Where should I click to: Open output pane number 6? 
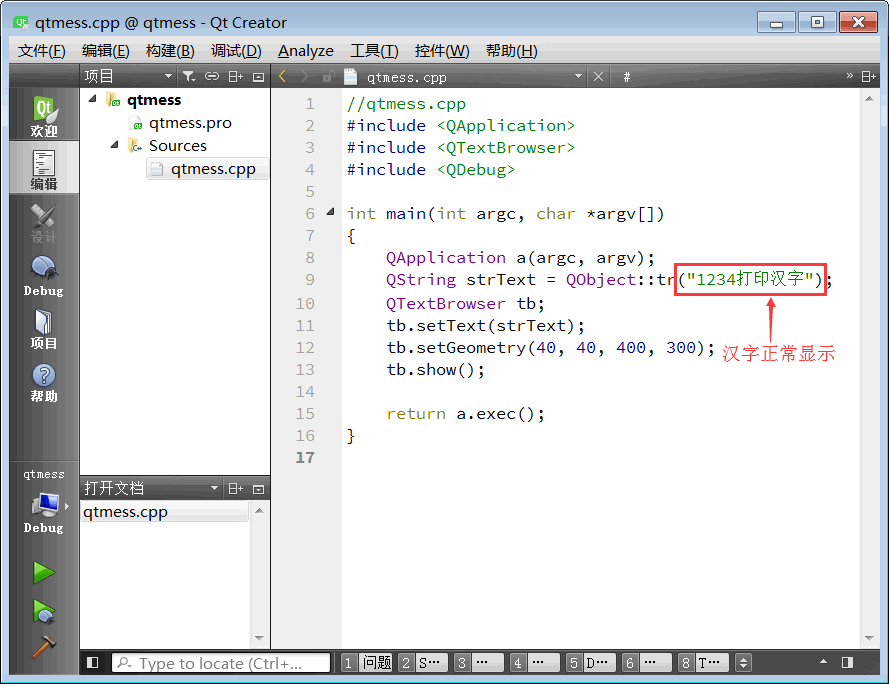(646, 662)
